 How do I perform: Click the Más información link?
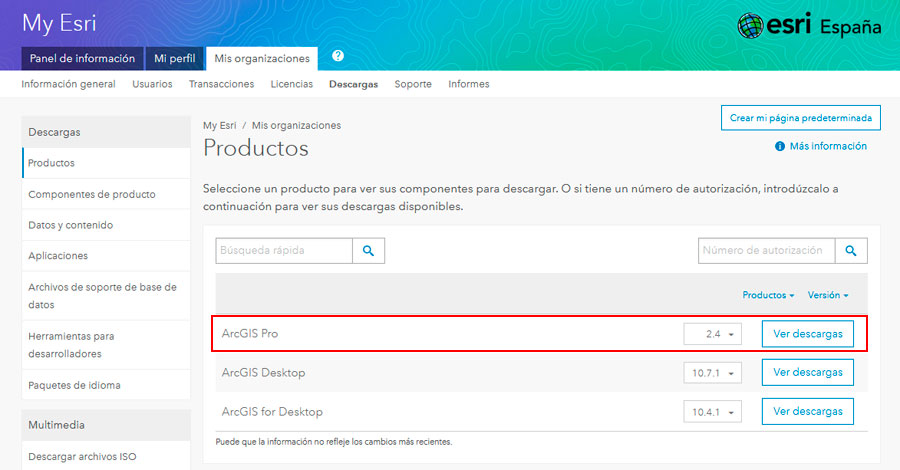pyautogui.click(x=828, y=146)
